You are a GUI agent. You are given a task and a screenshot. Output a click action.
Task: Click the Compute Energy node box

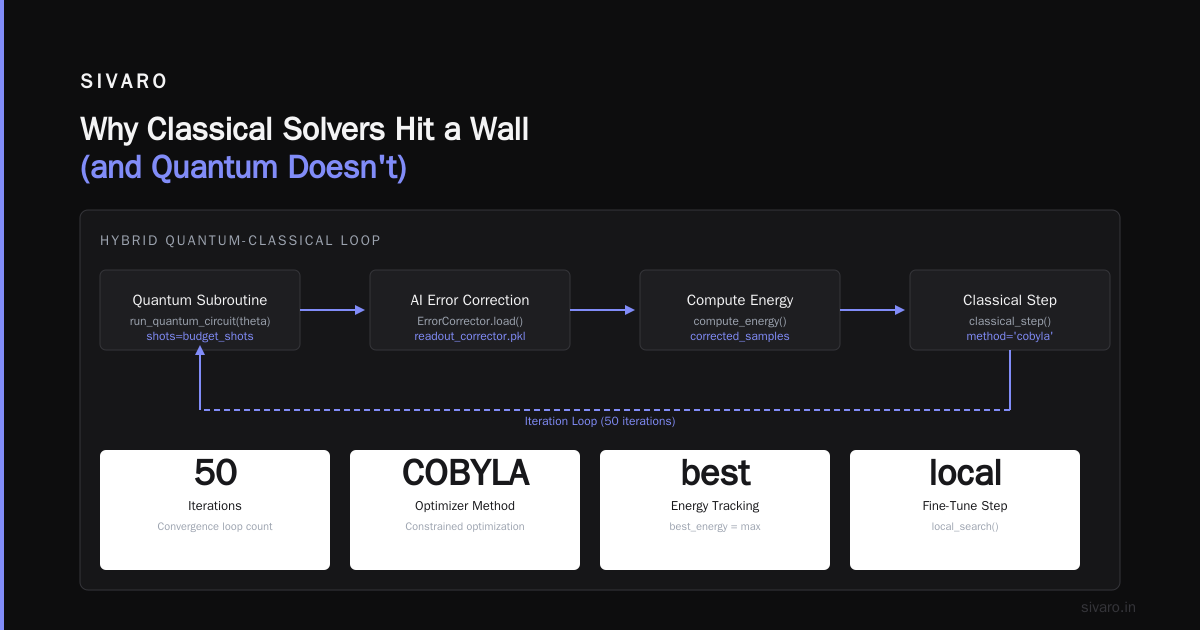pyautogui.click(x=740, y=310)
